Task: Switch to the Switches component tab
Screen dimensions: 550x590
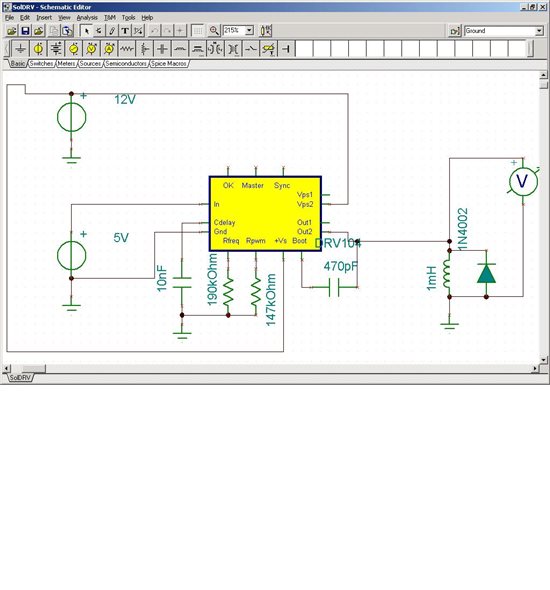Action: 41,64
